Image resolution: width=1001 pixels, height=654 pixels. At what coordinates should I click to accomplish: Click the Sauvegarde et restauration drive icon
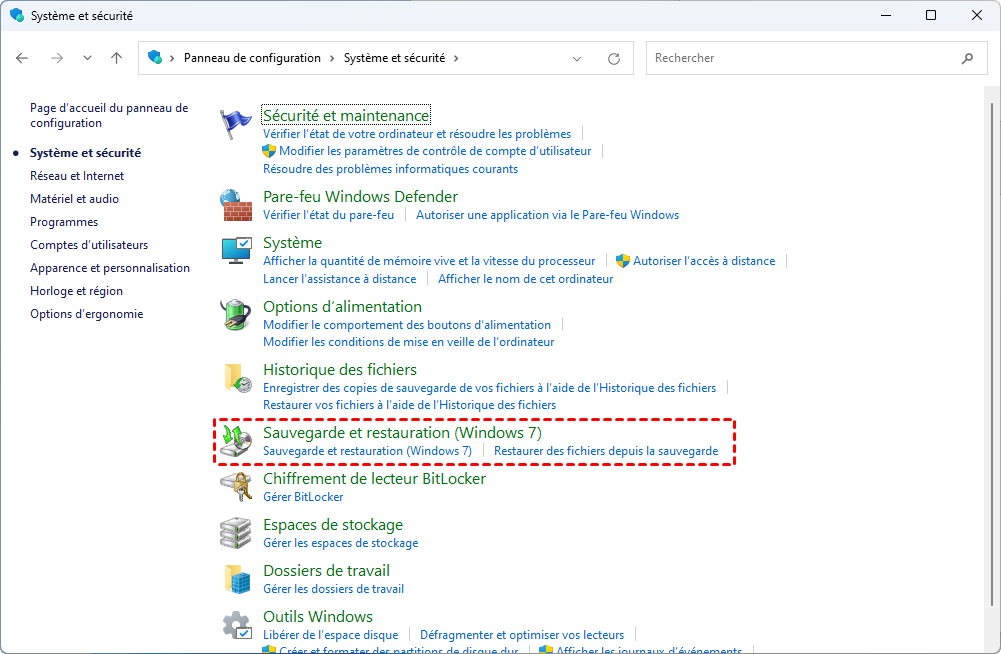[236, 441]
